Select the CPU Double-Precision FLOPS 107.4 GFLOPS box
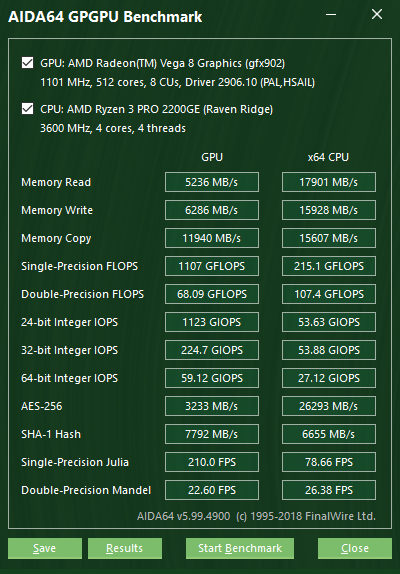 [x=329, y=294]
